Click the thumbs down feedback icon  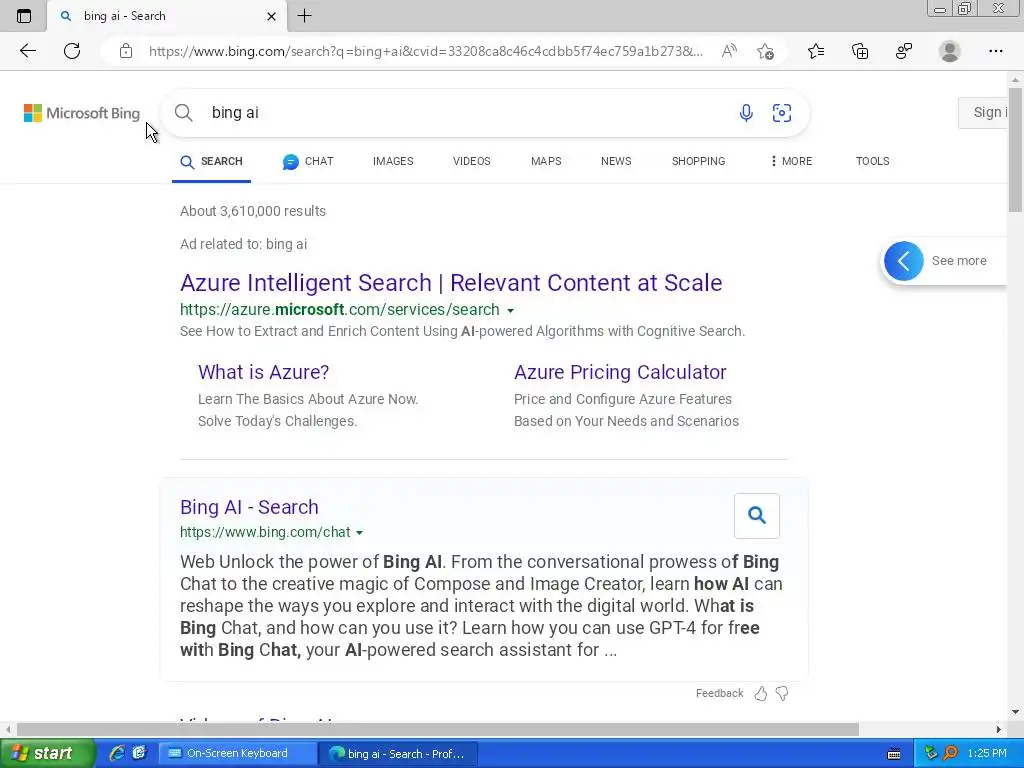pos(782,693)
